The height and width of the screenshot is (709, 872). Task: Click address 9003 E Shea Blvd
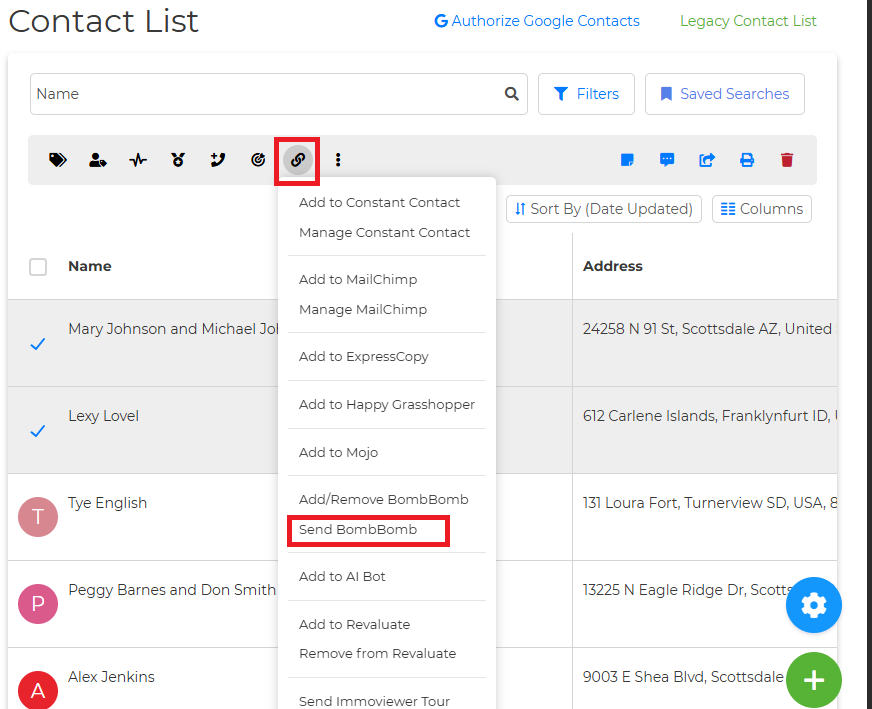point(683,677)
